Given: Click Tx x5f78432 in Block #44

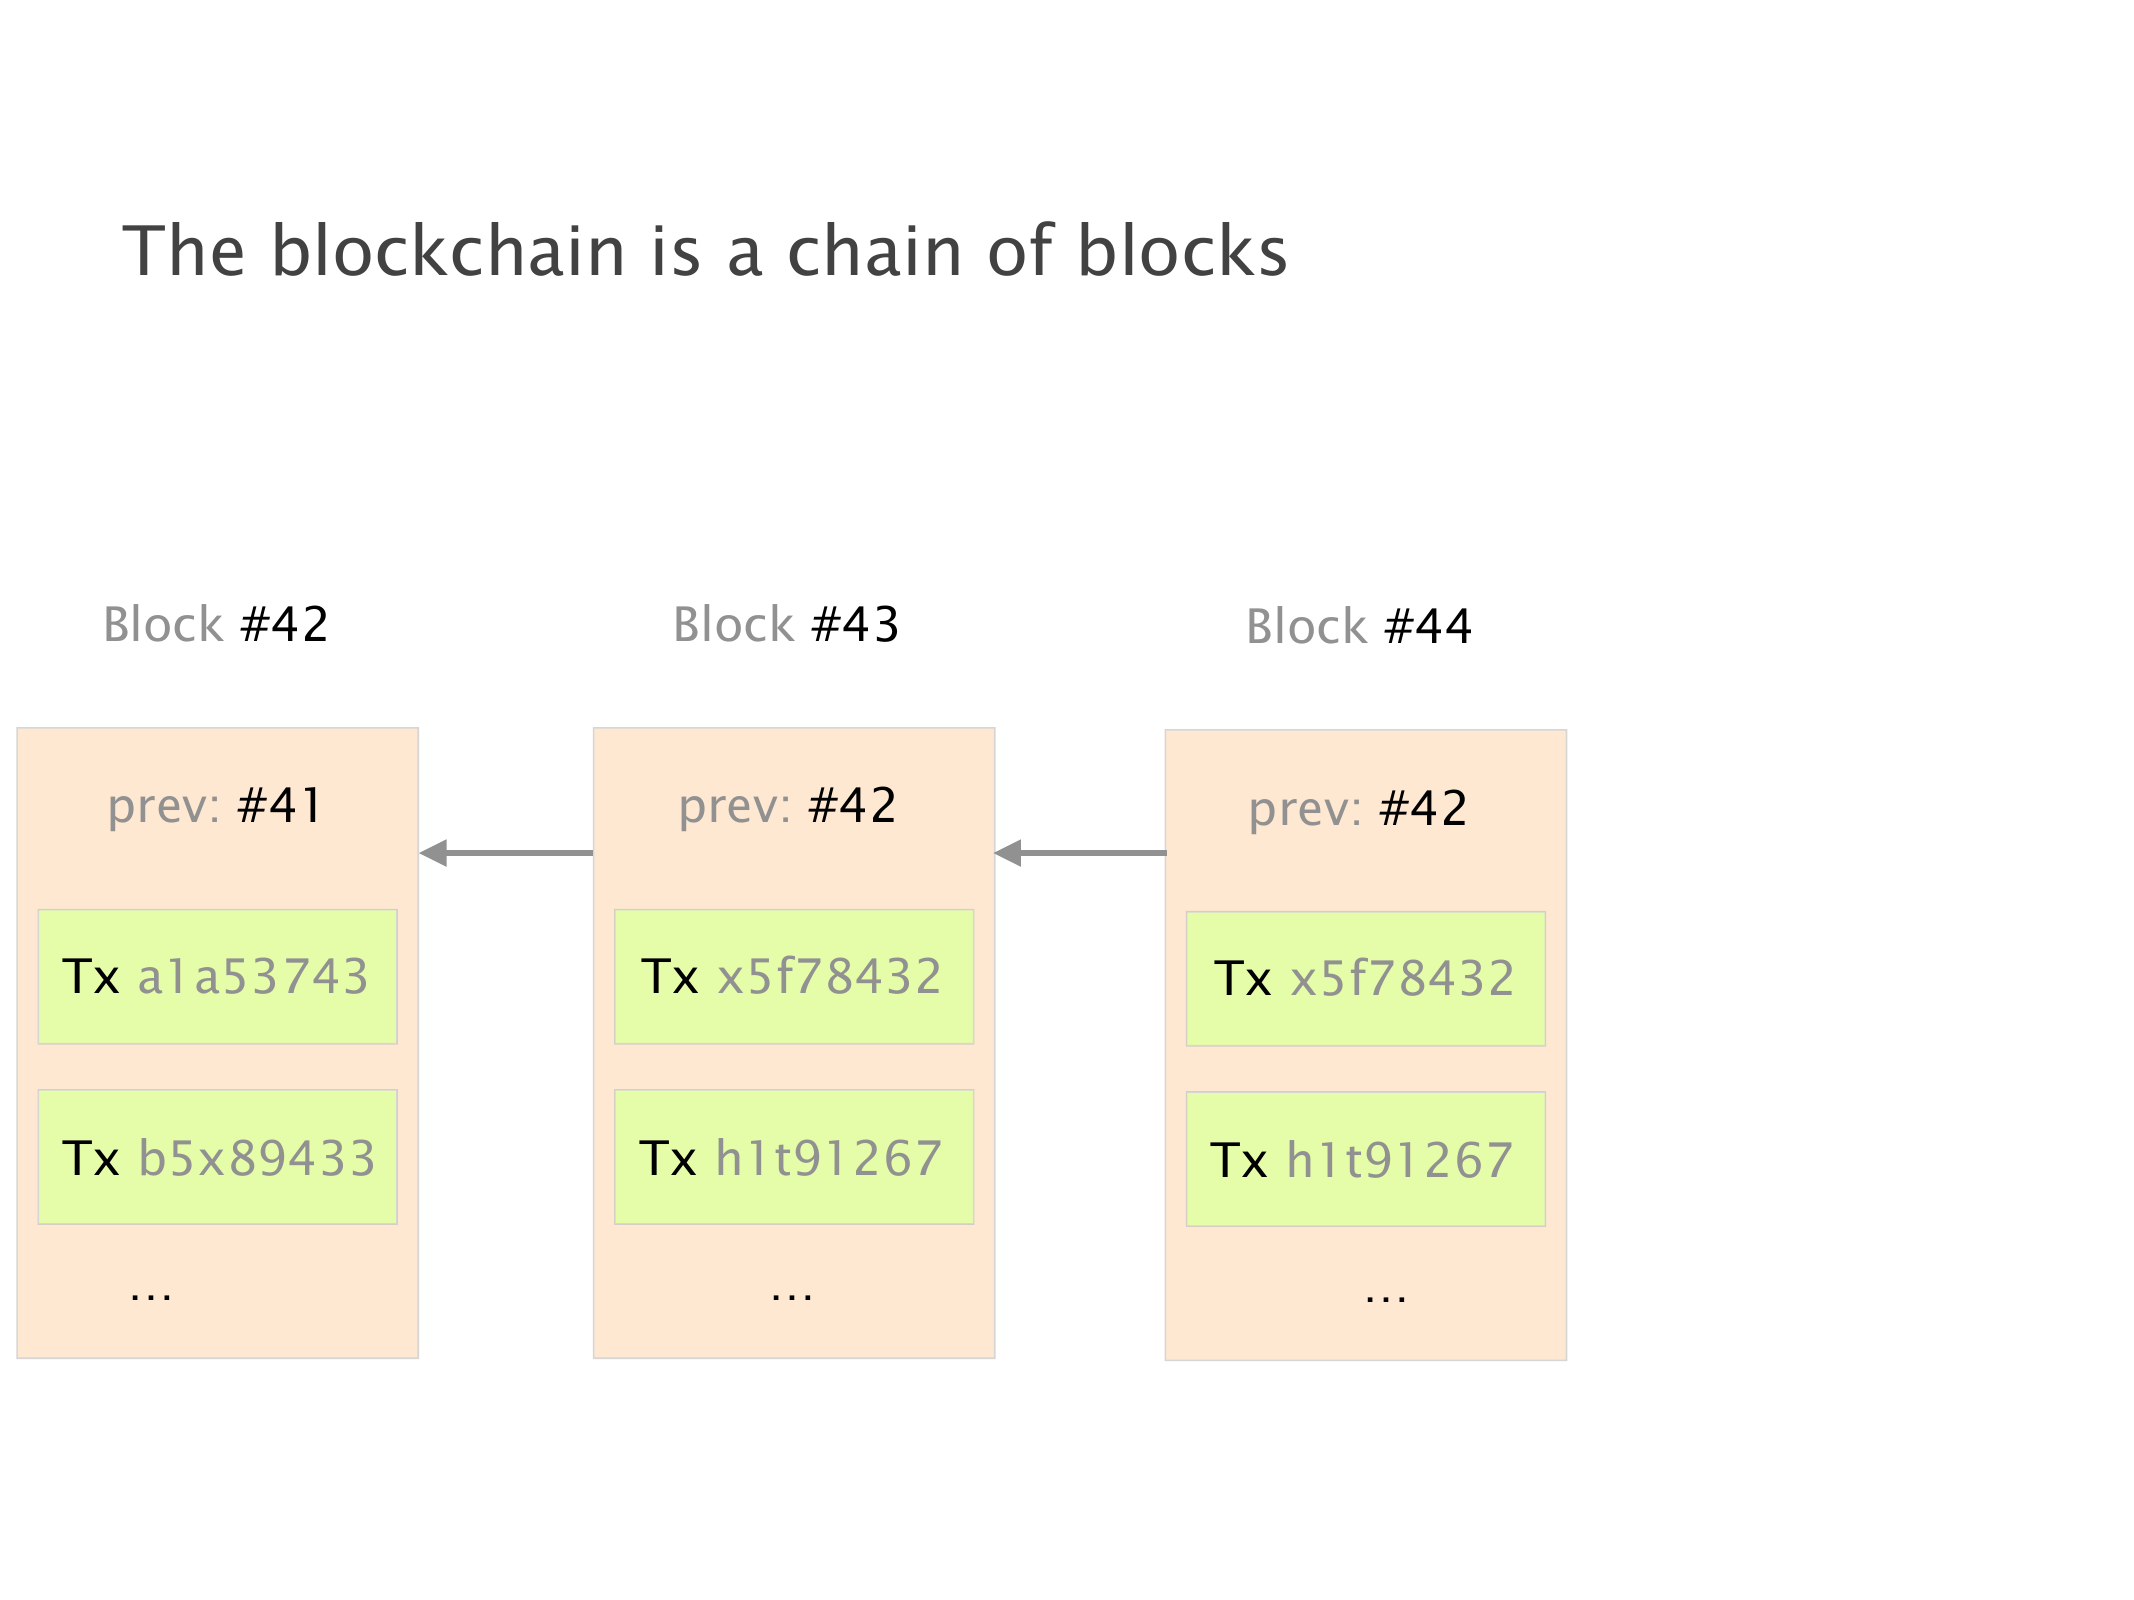Looking at the screenshot, I should click(1365, 979).
